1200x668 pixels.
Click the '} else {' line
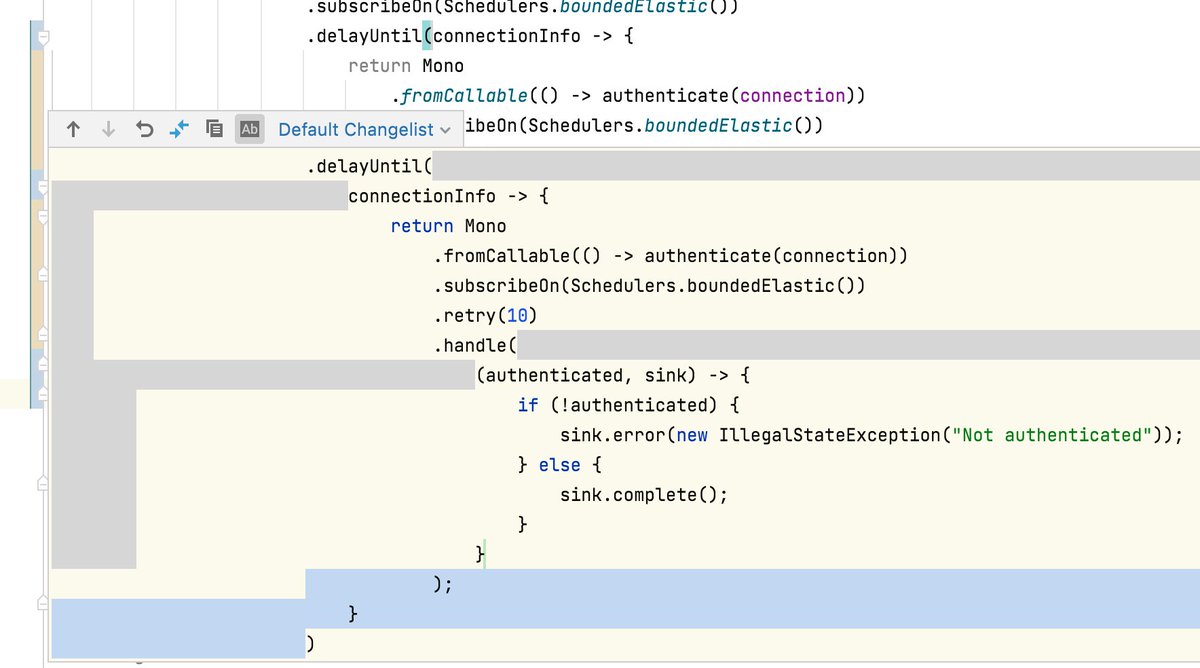tap(561, 465)
